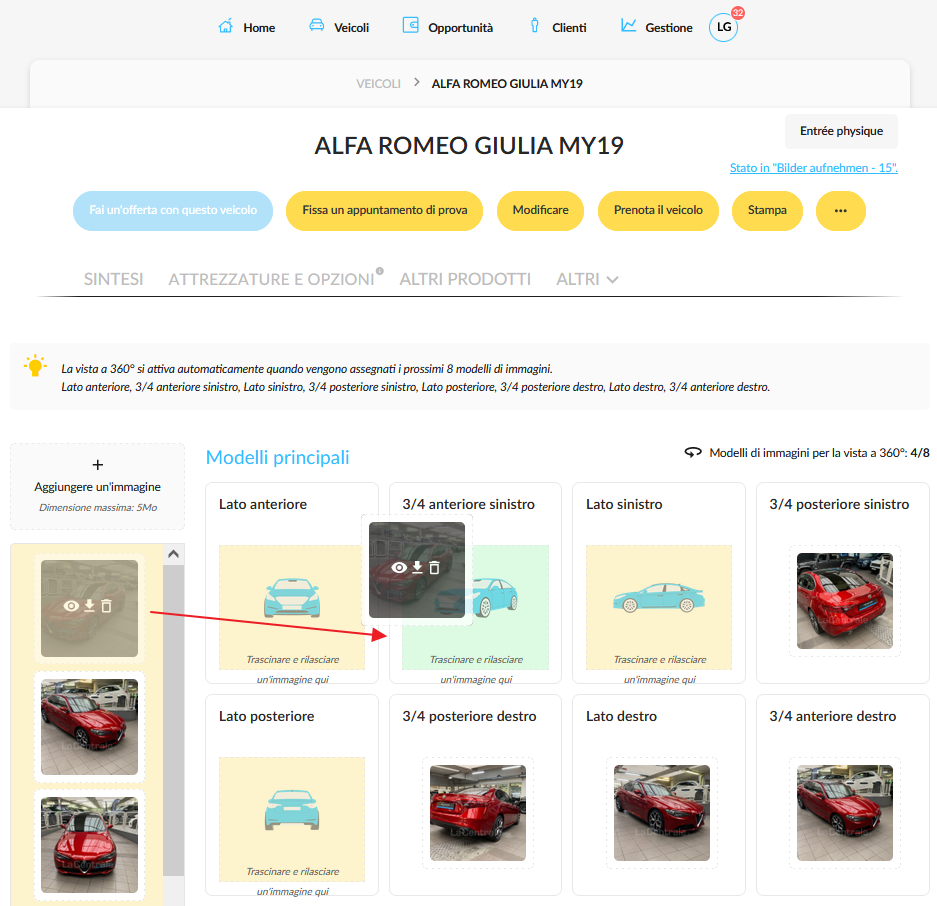Click the Clienti person icon
Image resolution: width=937 pixels, height=906 pixels.
[535, 26]
